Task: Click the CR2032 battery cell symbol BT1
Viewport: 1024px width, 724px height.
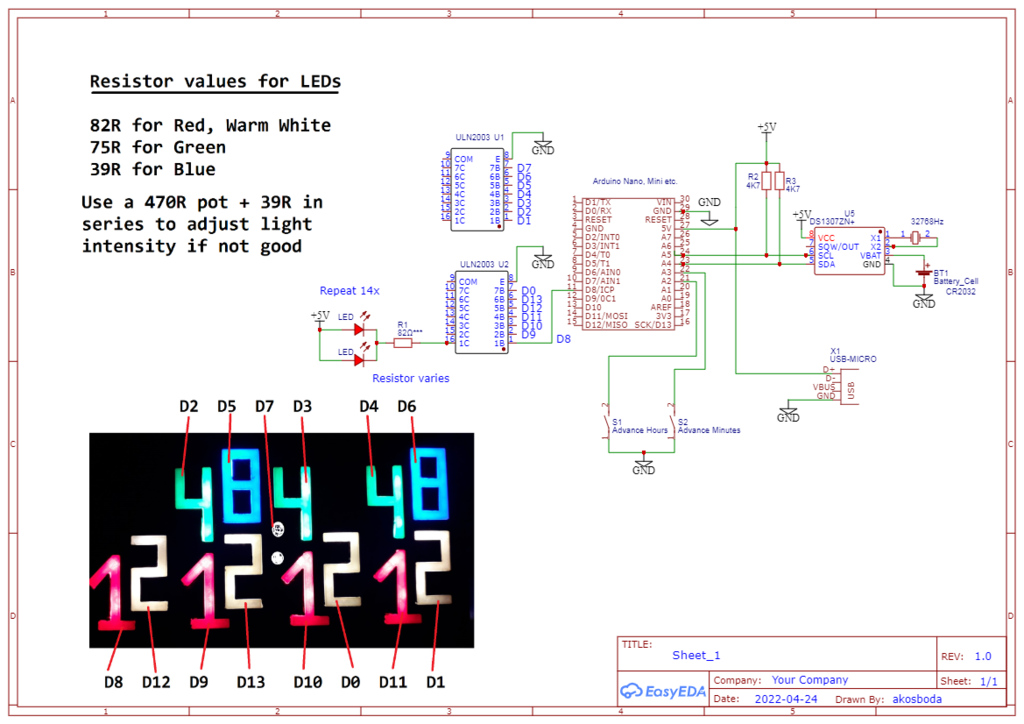Action: coord(922,272)
